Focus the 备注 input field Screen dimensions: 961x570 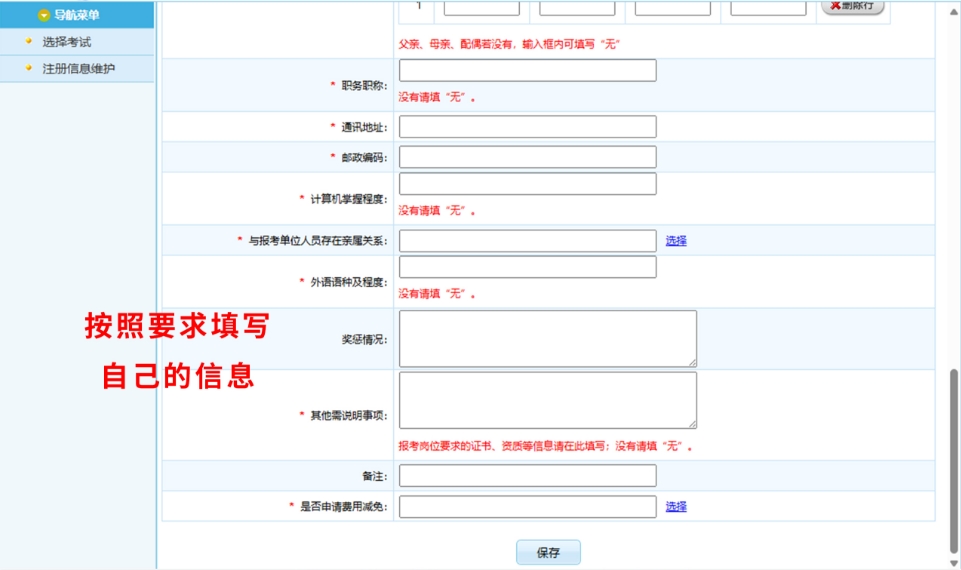tap(527, 476)
